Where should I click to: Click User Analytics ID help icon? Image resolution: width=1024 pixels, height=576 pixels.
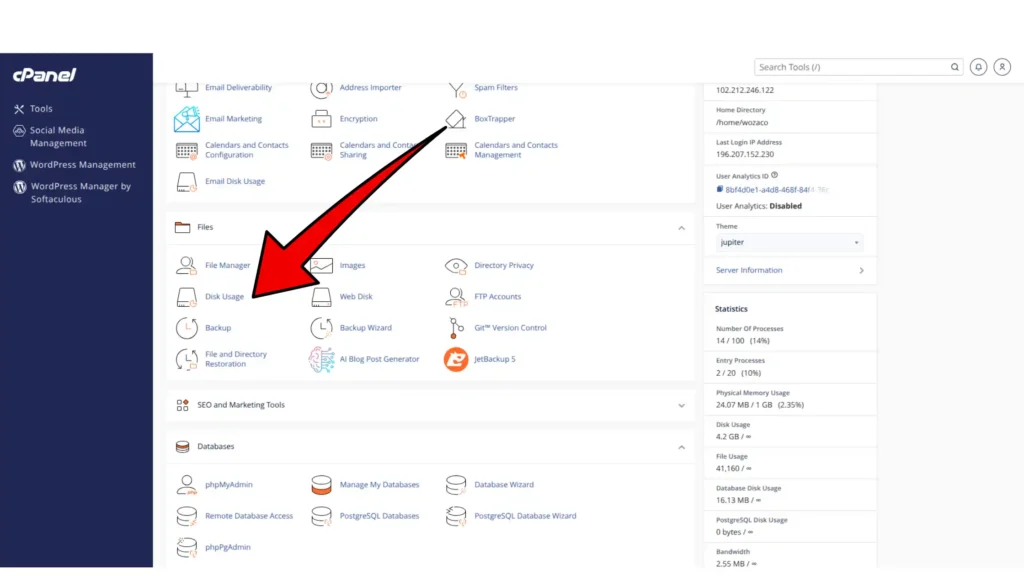pyautogui.click(x=774, y=175)
